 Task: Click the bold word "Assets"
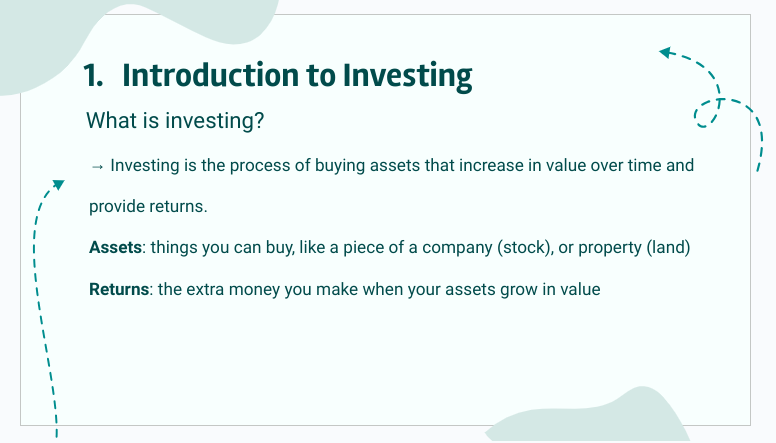[x=115, y=247]
